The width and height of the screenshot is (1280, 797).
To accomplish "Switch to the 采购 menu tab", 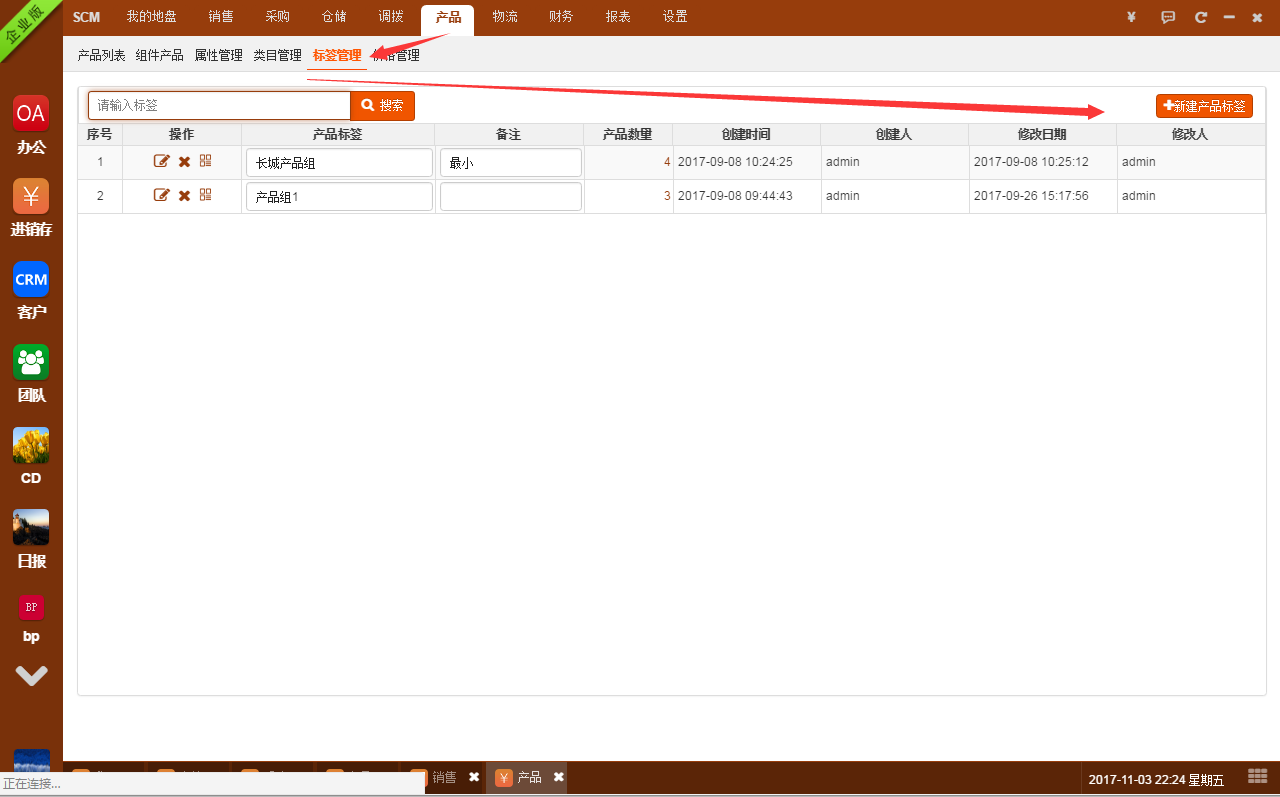I will coord(277,17).
